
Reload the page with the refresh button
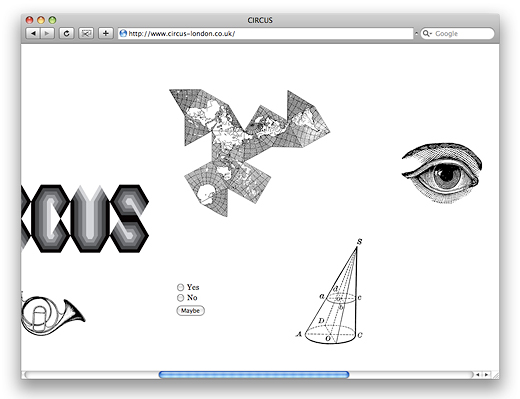(66, 33)
